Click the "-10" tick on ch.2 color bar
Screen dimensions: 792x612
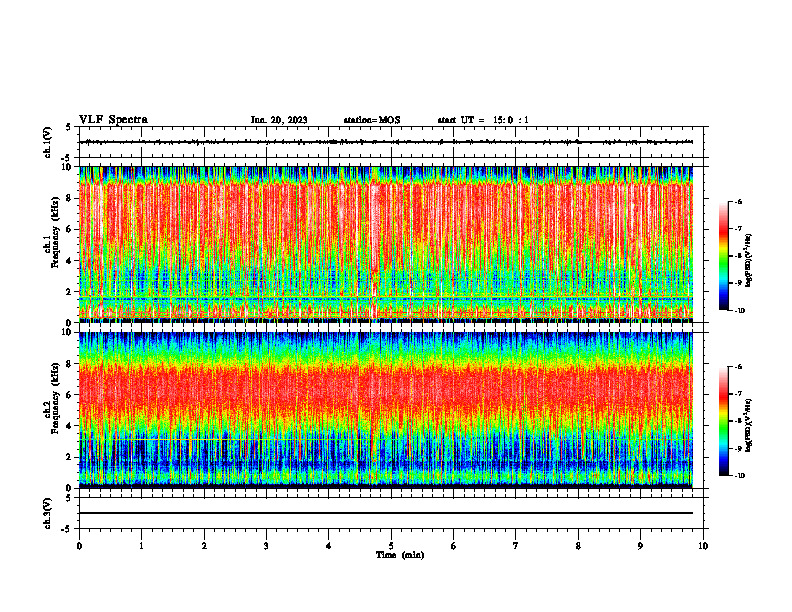[739, 476]
